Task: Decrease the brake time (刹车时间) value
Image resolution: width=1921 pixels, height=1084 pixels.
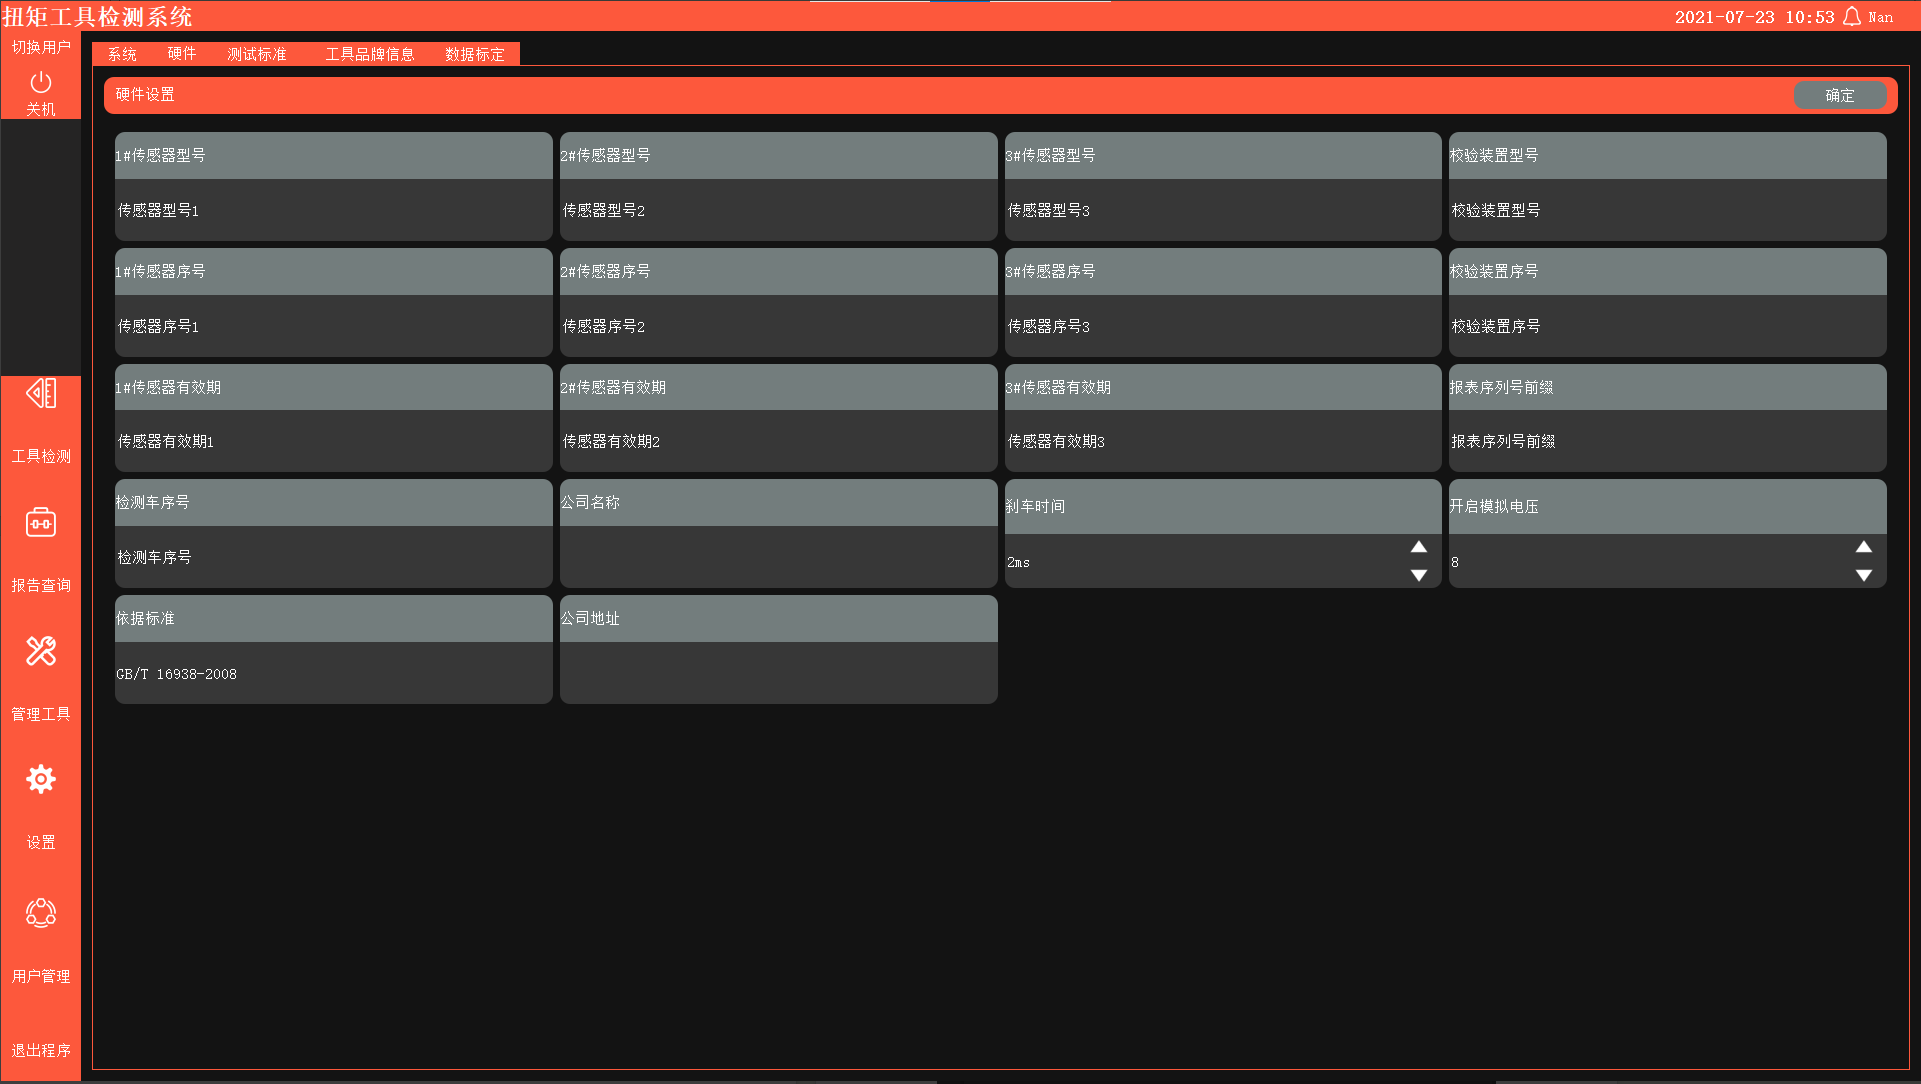Action: pyautogui.click(x=1418, y=575)
